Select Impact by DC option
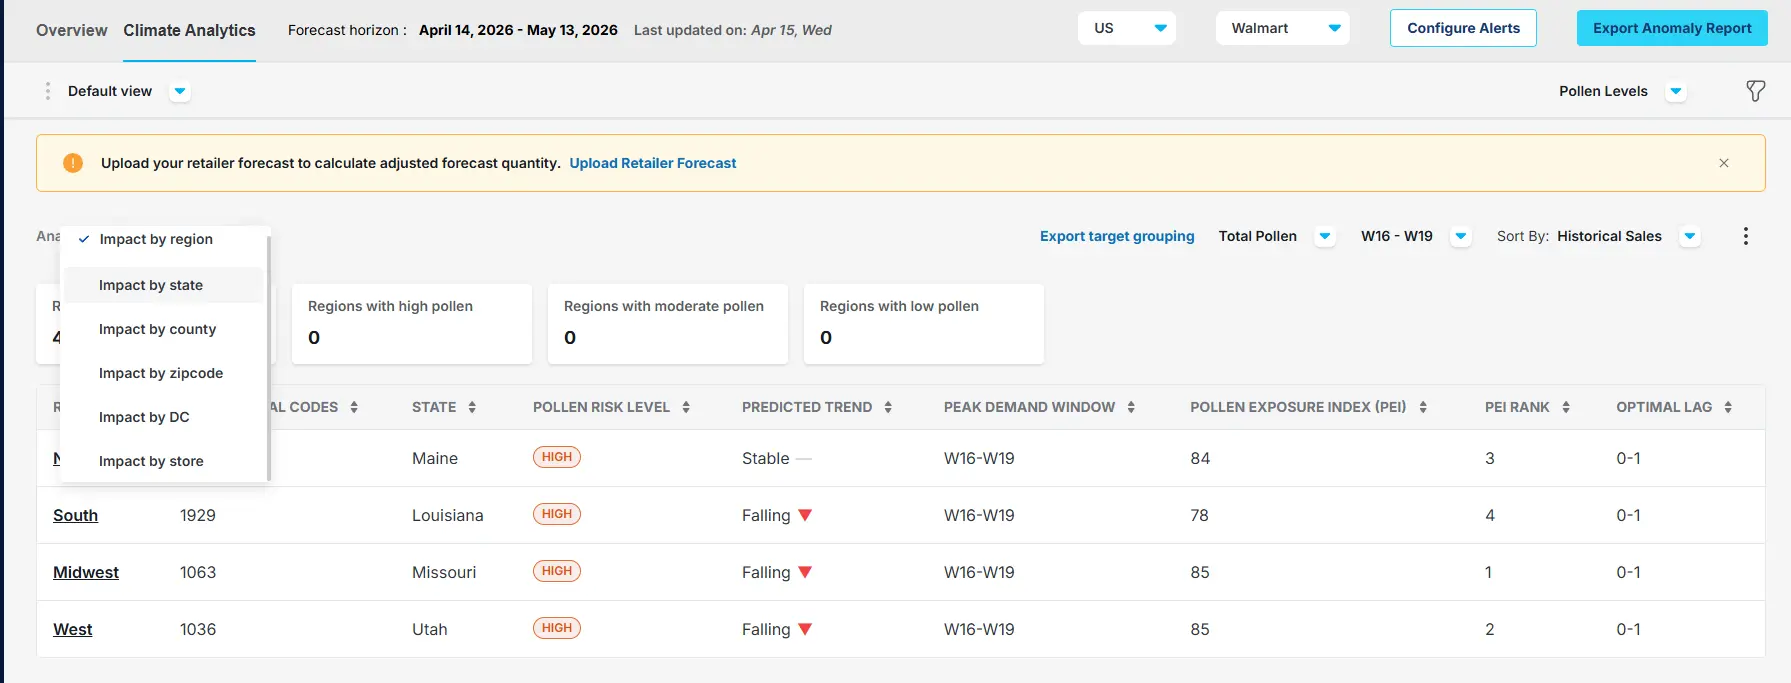 (164, 417)
